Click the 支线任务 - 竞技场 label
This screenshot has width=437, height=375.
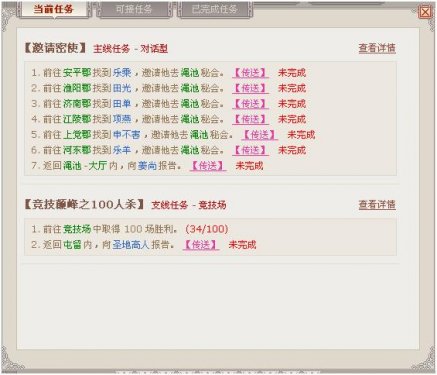coord(189,205)
